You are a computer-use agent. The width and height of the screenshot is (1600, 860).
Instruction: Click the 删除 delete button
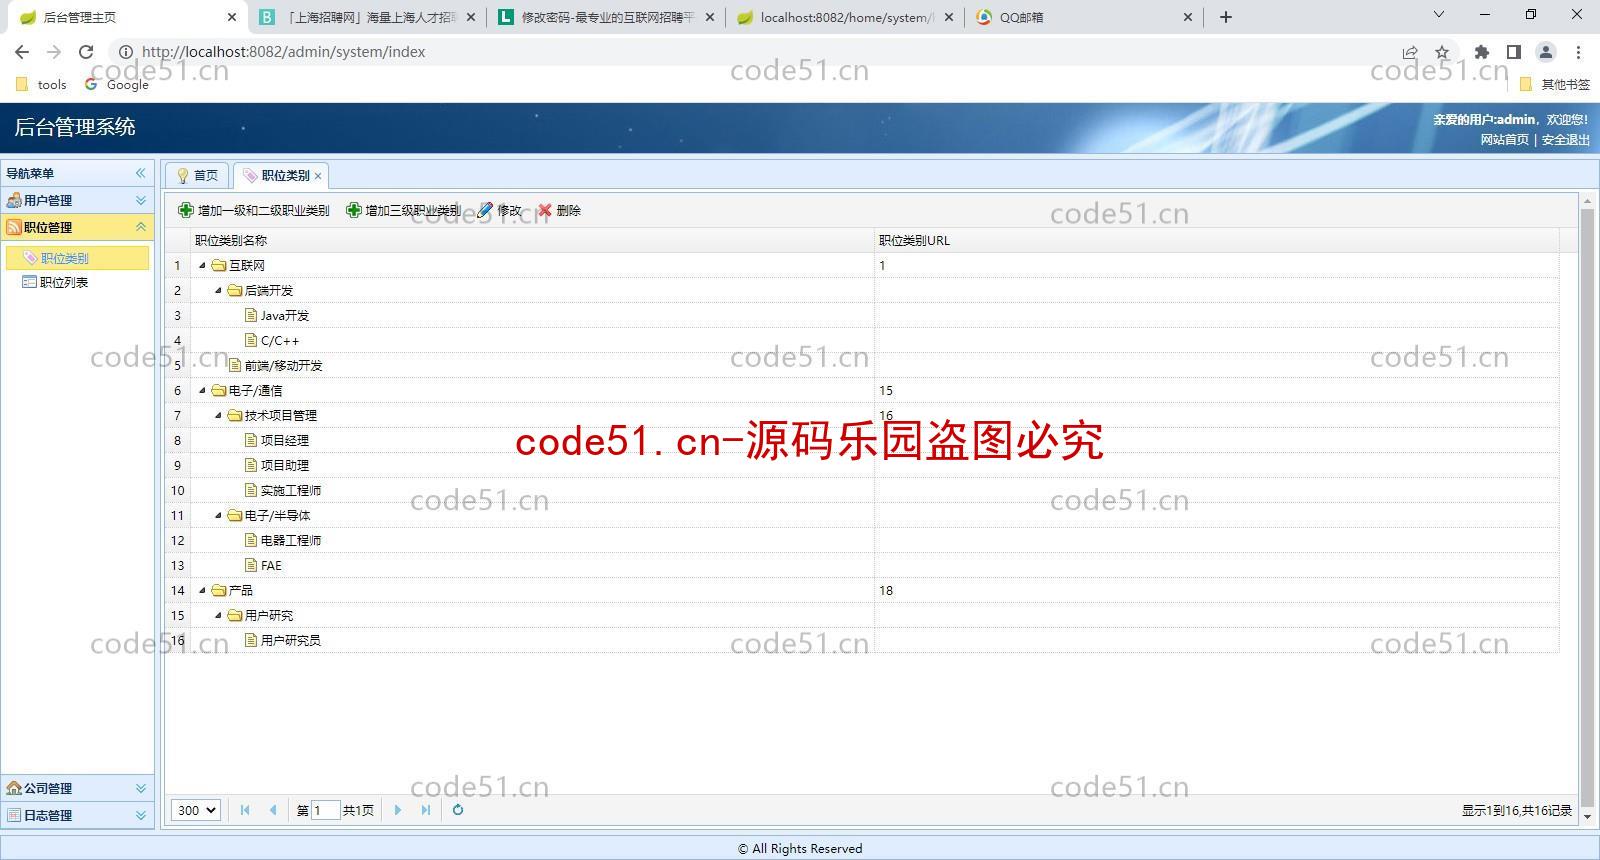pyautogui.click(x=559, y=210)
